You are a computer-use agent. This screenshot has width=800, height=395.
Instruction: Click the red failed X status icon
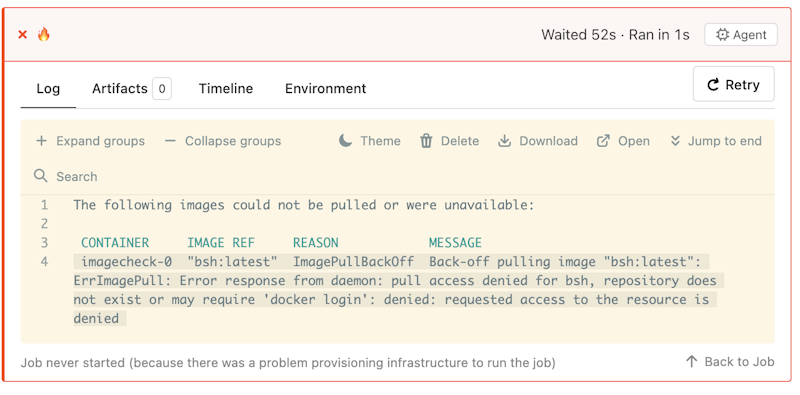tap(22, 35)
